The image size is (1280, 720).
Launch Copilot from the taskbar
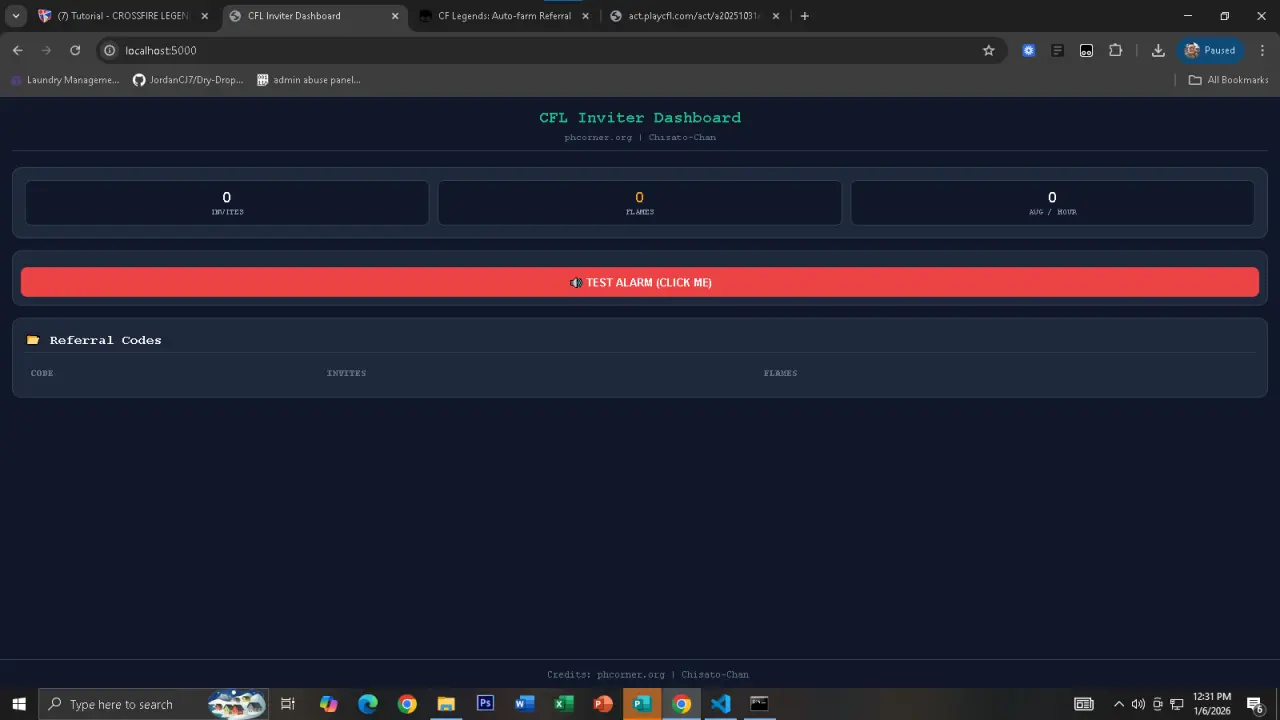328,704
